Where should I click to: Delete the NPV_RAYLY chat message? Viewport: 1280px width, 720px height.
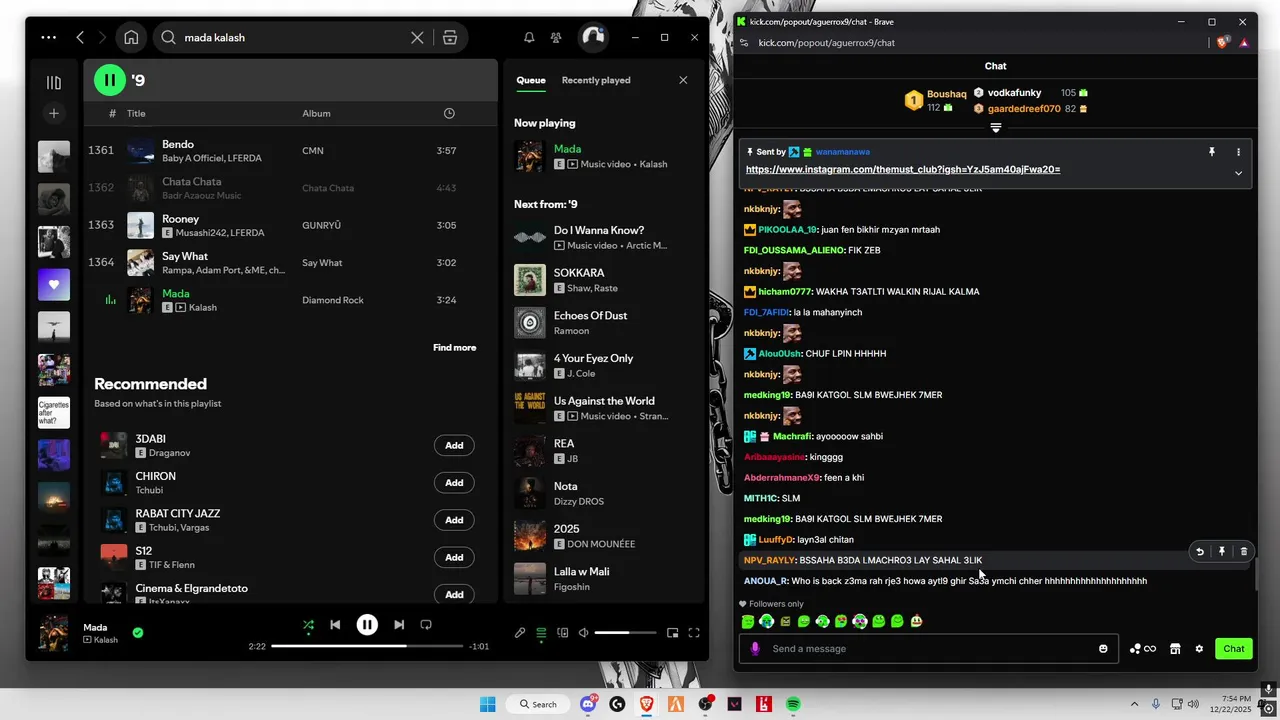(1244, 551)
